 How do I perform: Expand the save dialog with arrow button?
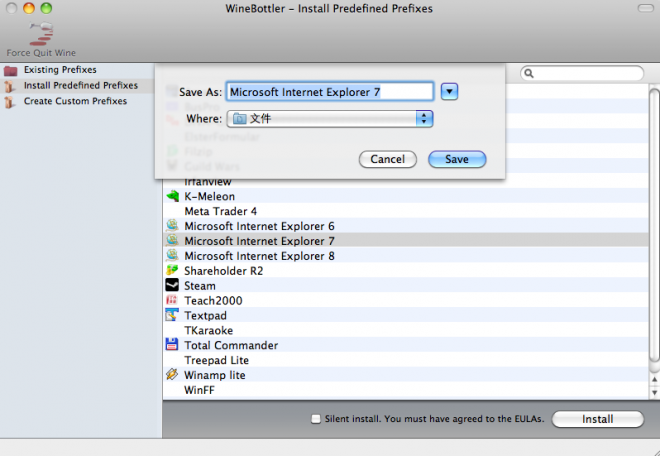coord(449,91)
